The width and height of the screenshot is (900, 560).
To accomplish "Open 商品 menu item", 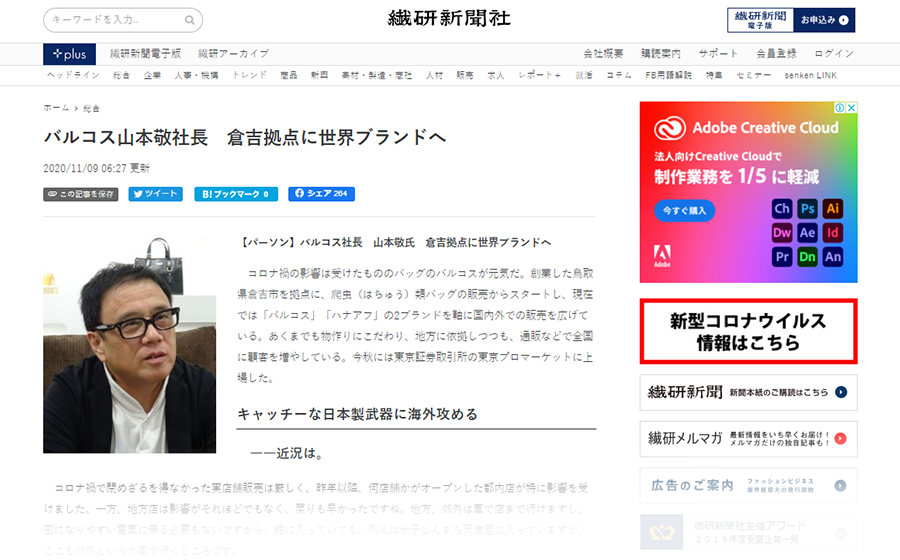I will pos(289,75).
